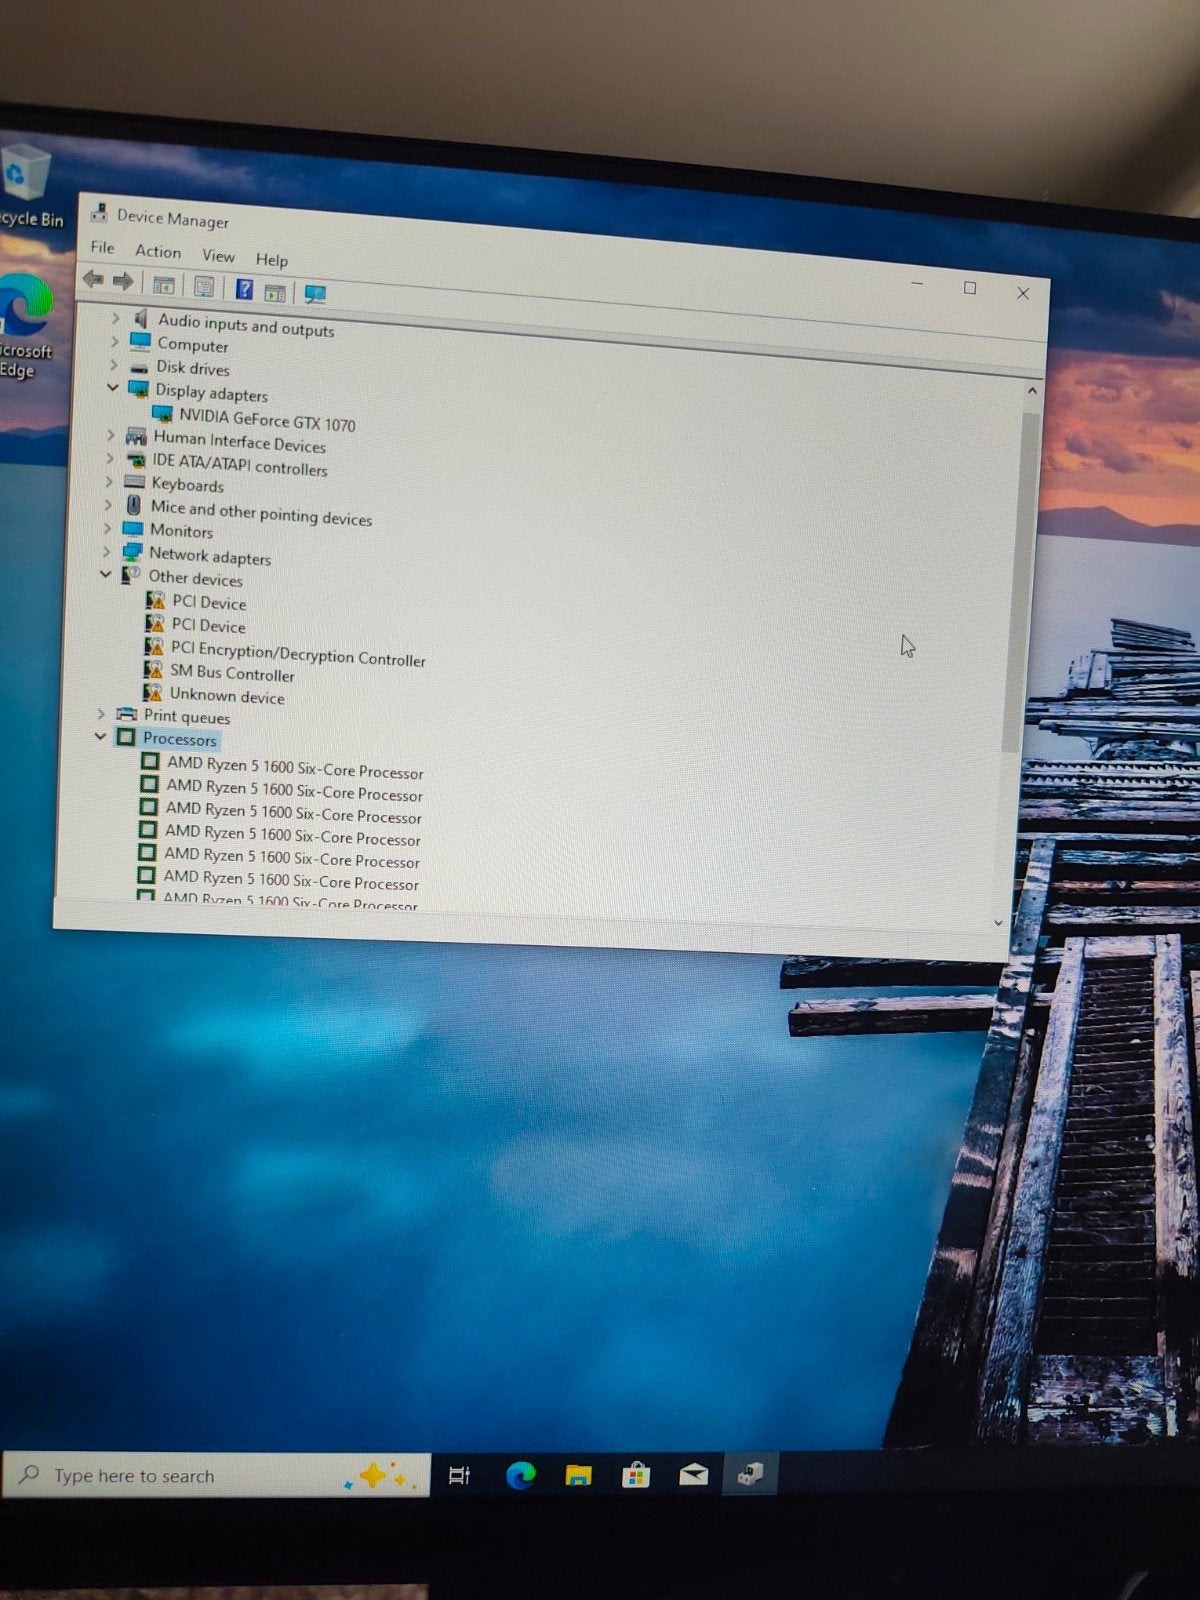Image resolution: width=1200 pixels, height=1600 pixels.
Task: Click warning icon beside PCI Encryption/Decryption Controller
Action: point(153,646)
